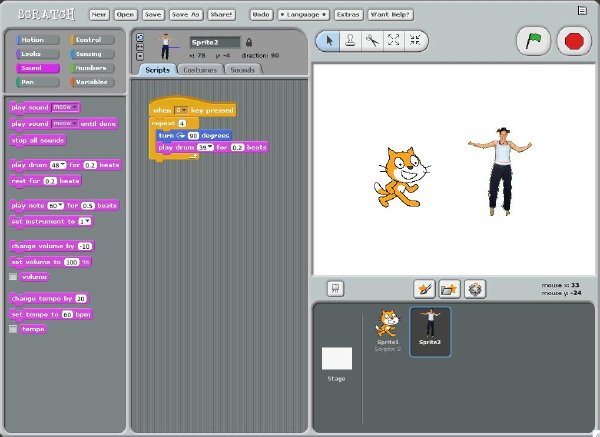Click the repeat count field showing 4
Image resolution: width=600 pixels, height=437 pixels.
pyautogui.click(x=182, y=123)
